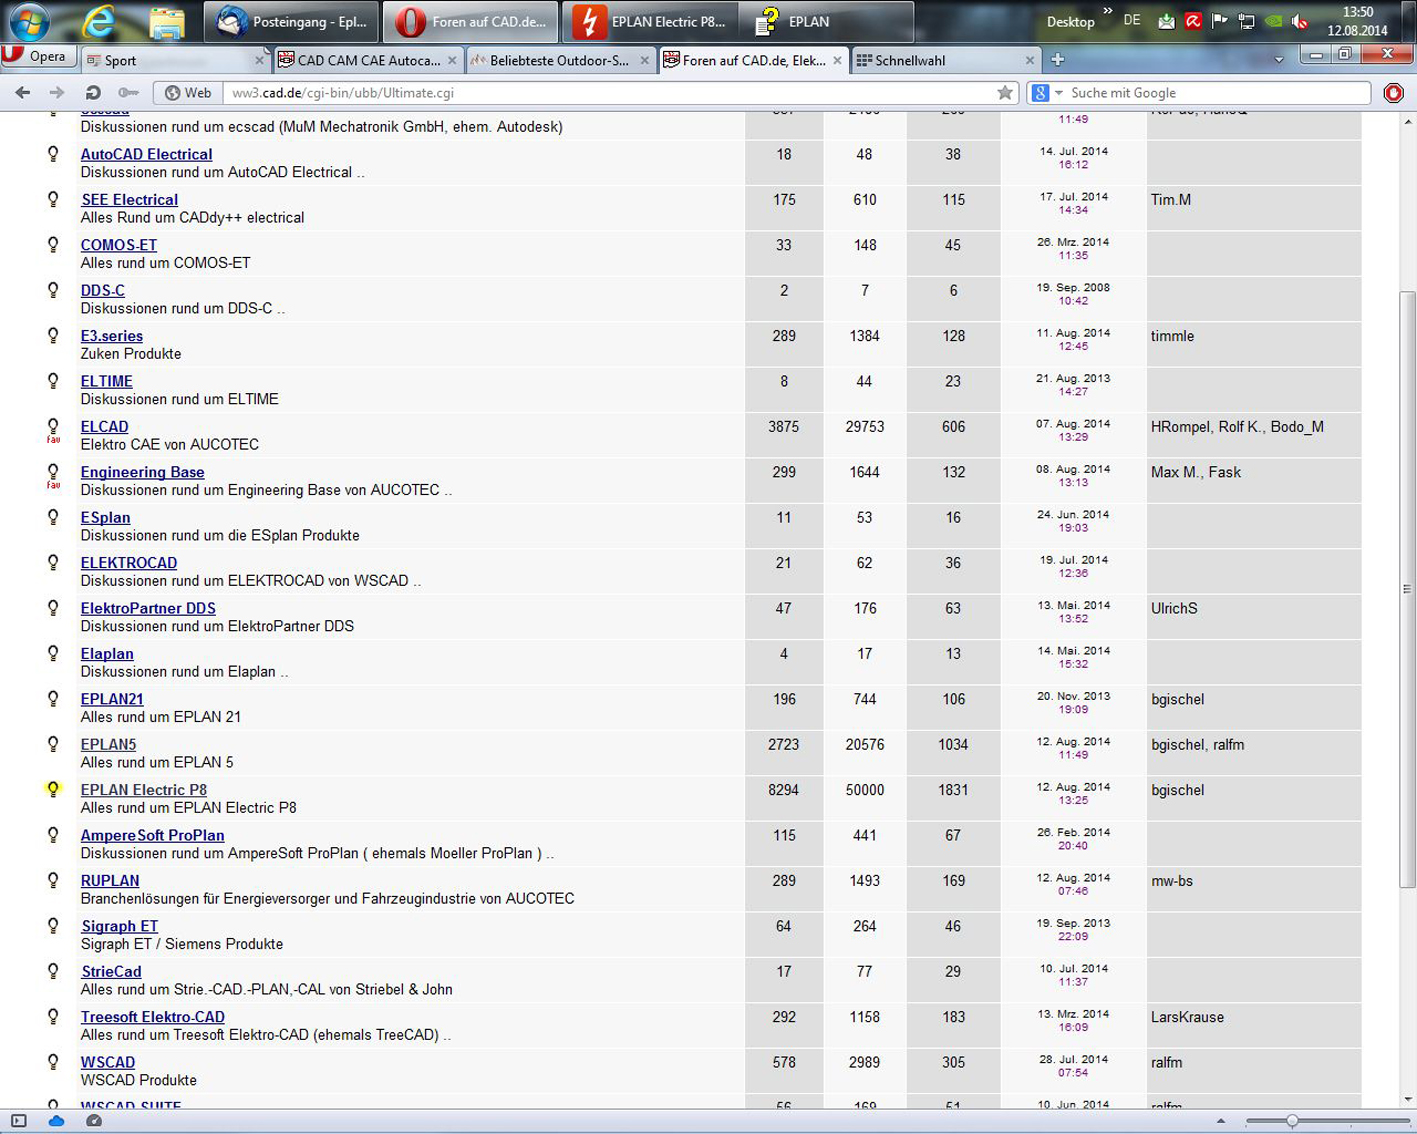The width and height of the screenshot is (1417, 1134).
Task: Click the Opera Turbo icon in status bar
Action: click(93, 1121)
